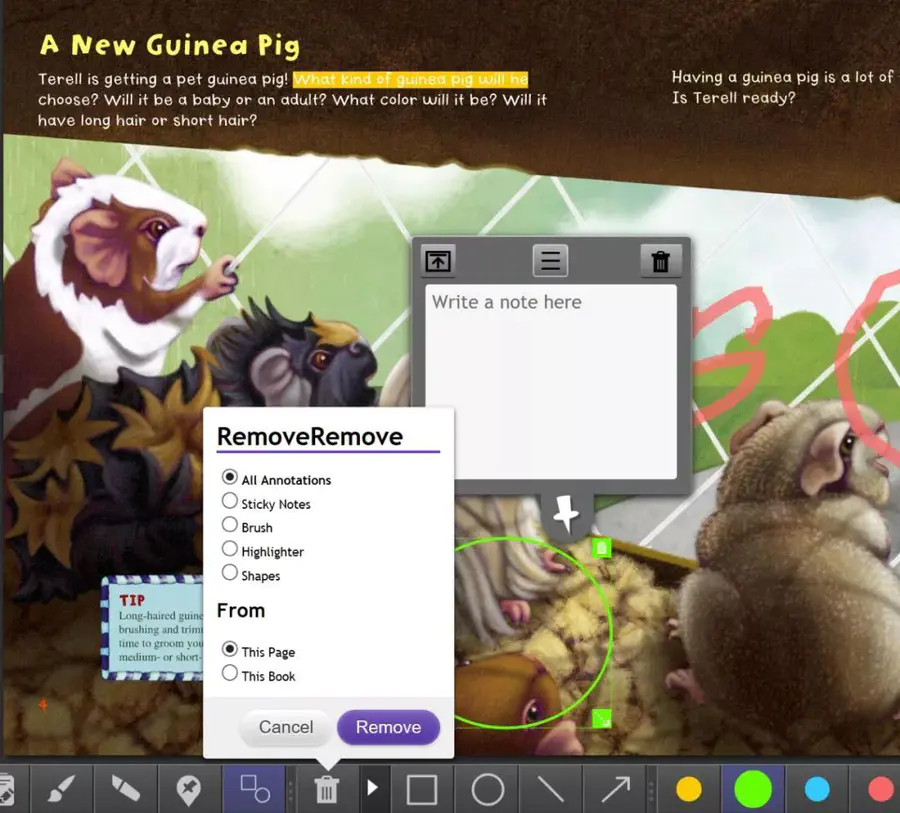Select the Highlighter radio option

pyautogui.click(x=230, y=549)
